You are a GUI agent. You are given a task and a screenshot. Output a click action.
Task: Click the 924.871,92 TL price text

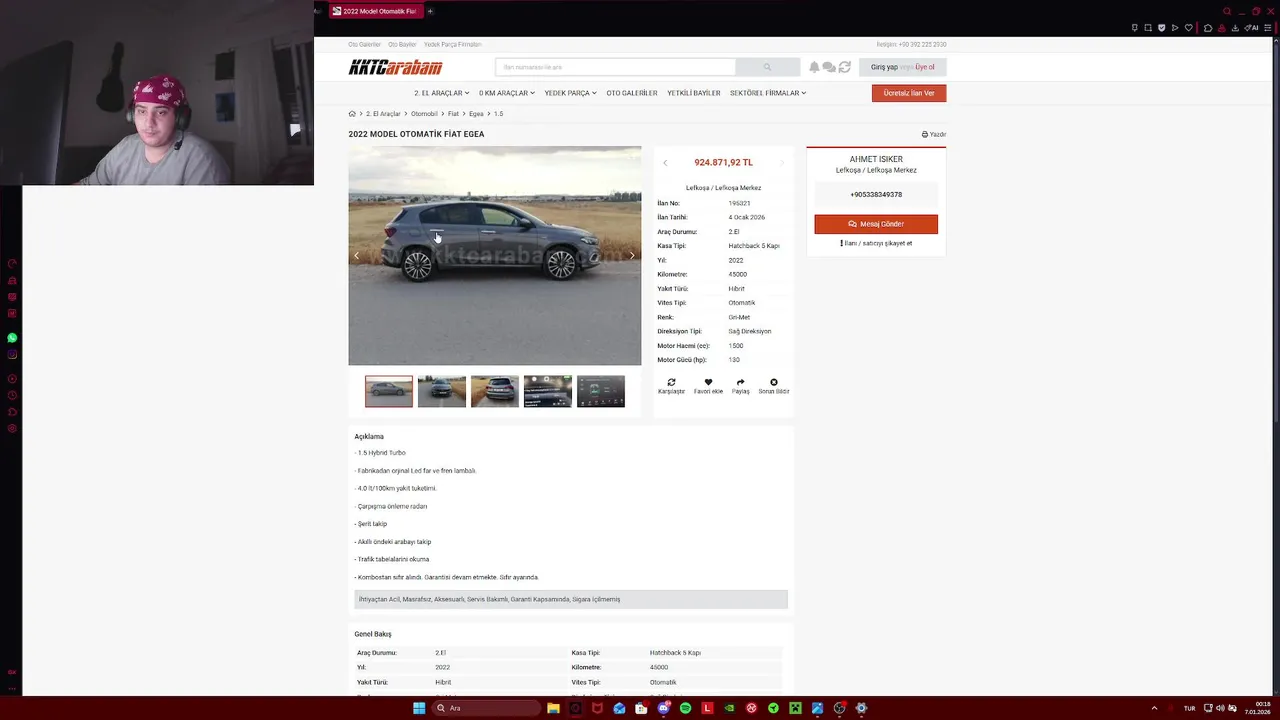(724, 163)
